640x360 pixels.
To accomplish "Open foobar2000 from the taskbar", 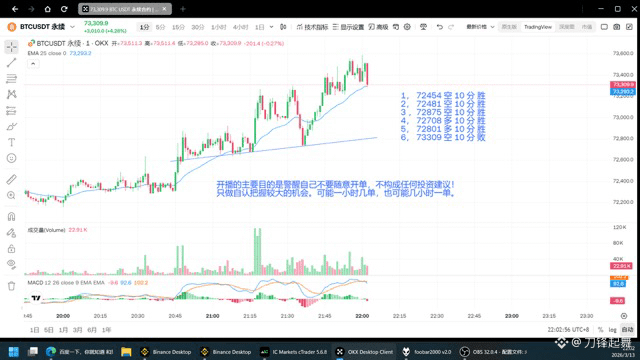I will coord(427,351).
